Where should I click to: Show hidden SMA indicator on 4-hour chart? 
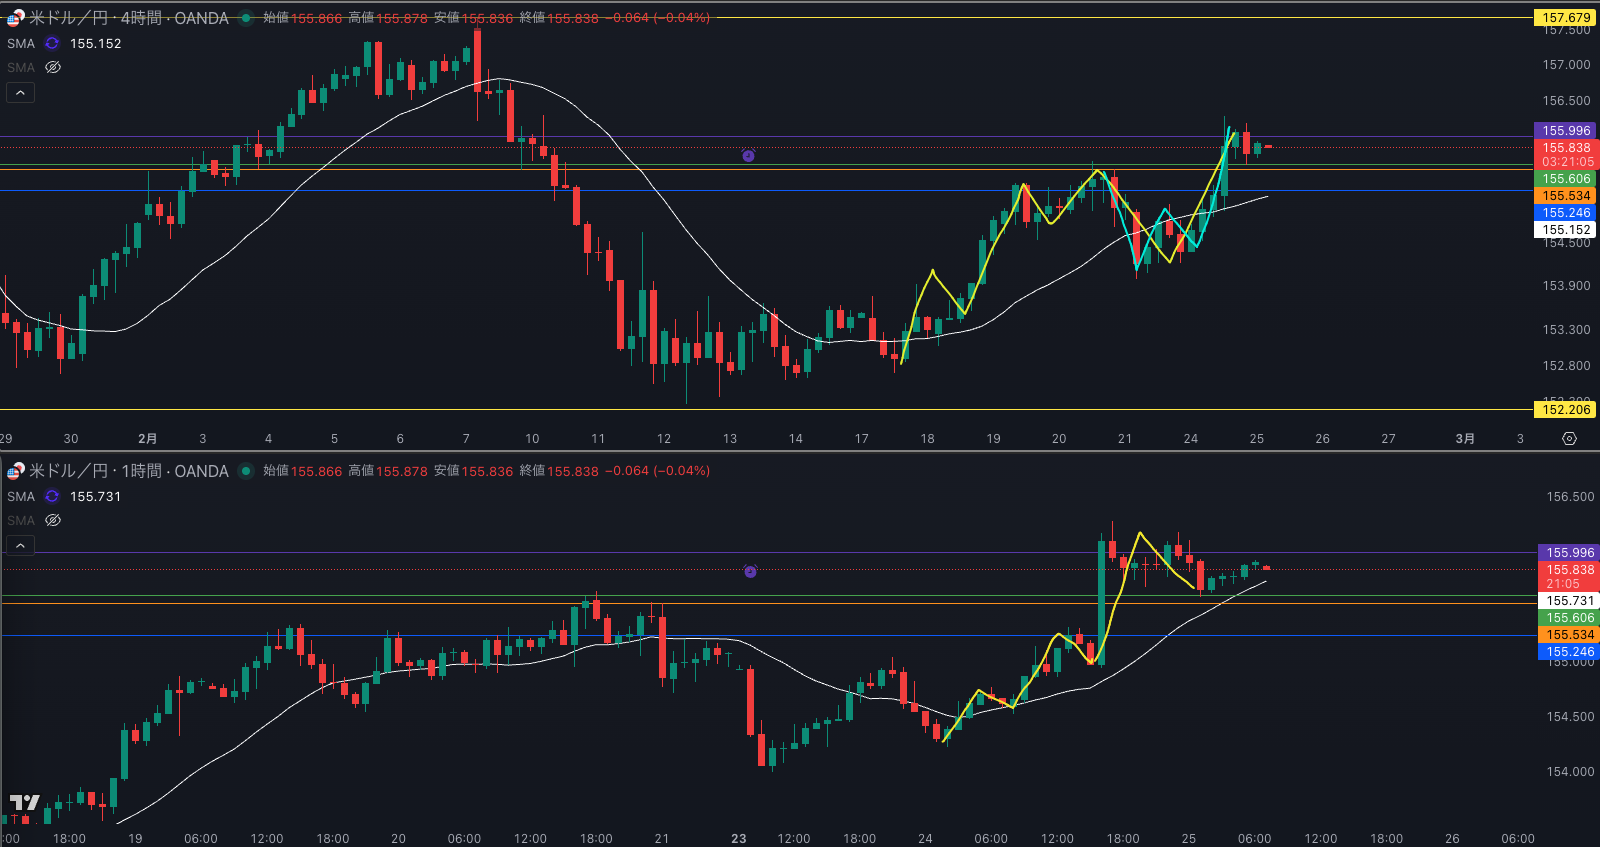point(53,68)
